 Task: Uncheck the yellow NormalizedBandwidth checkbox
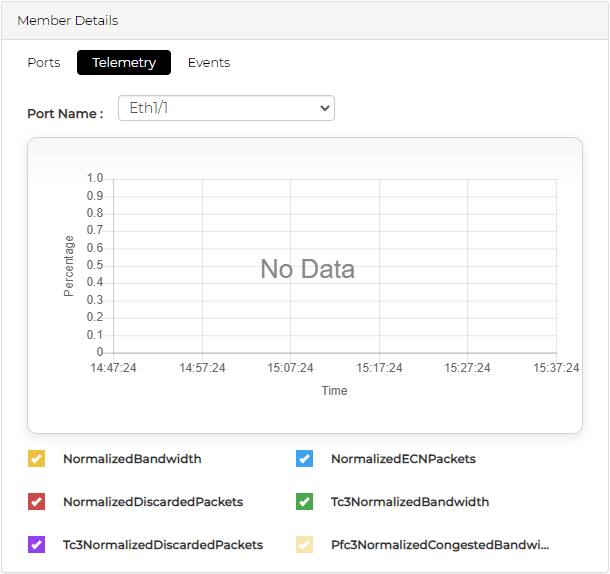point(37,459)
